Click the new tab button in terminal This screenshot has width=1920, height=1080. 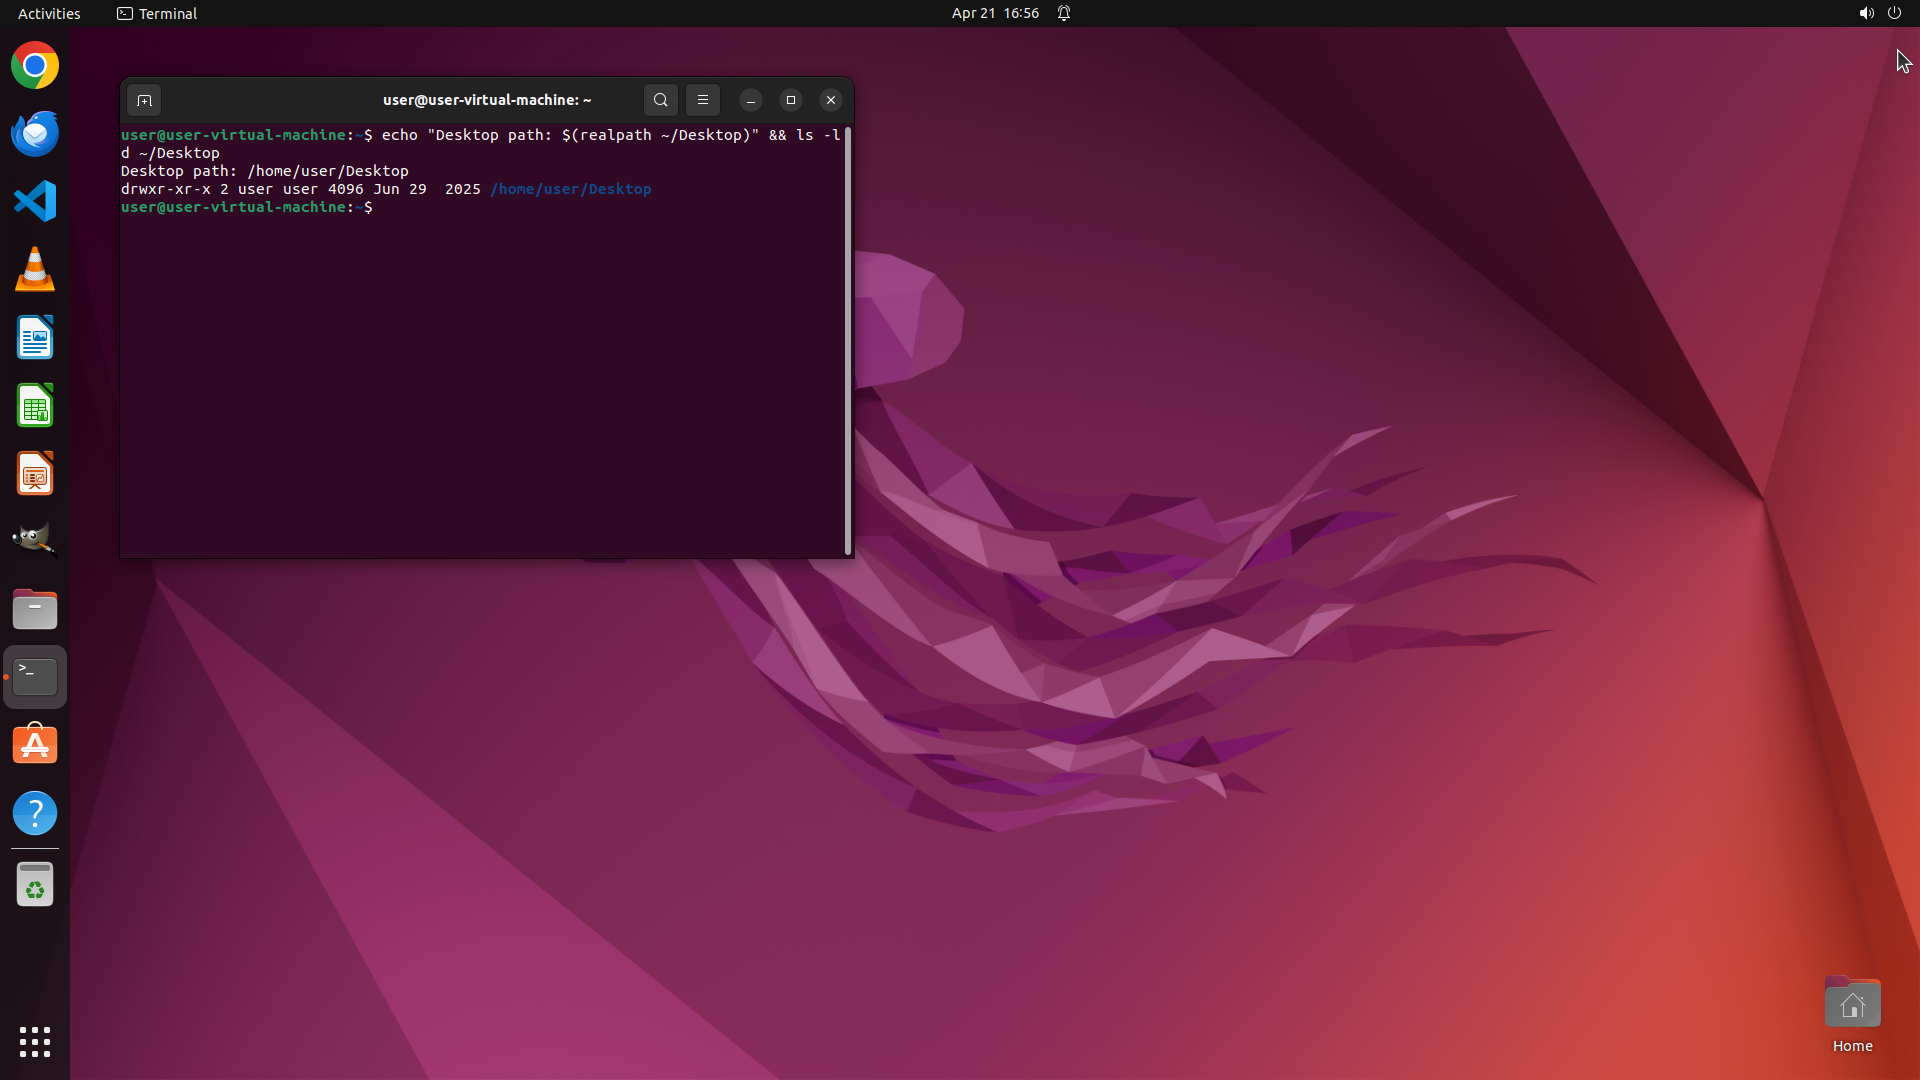click(x=144, y=100)
